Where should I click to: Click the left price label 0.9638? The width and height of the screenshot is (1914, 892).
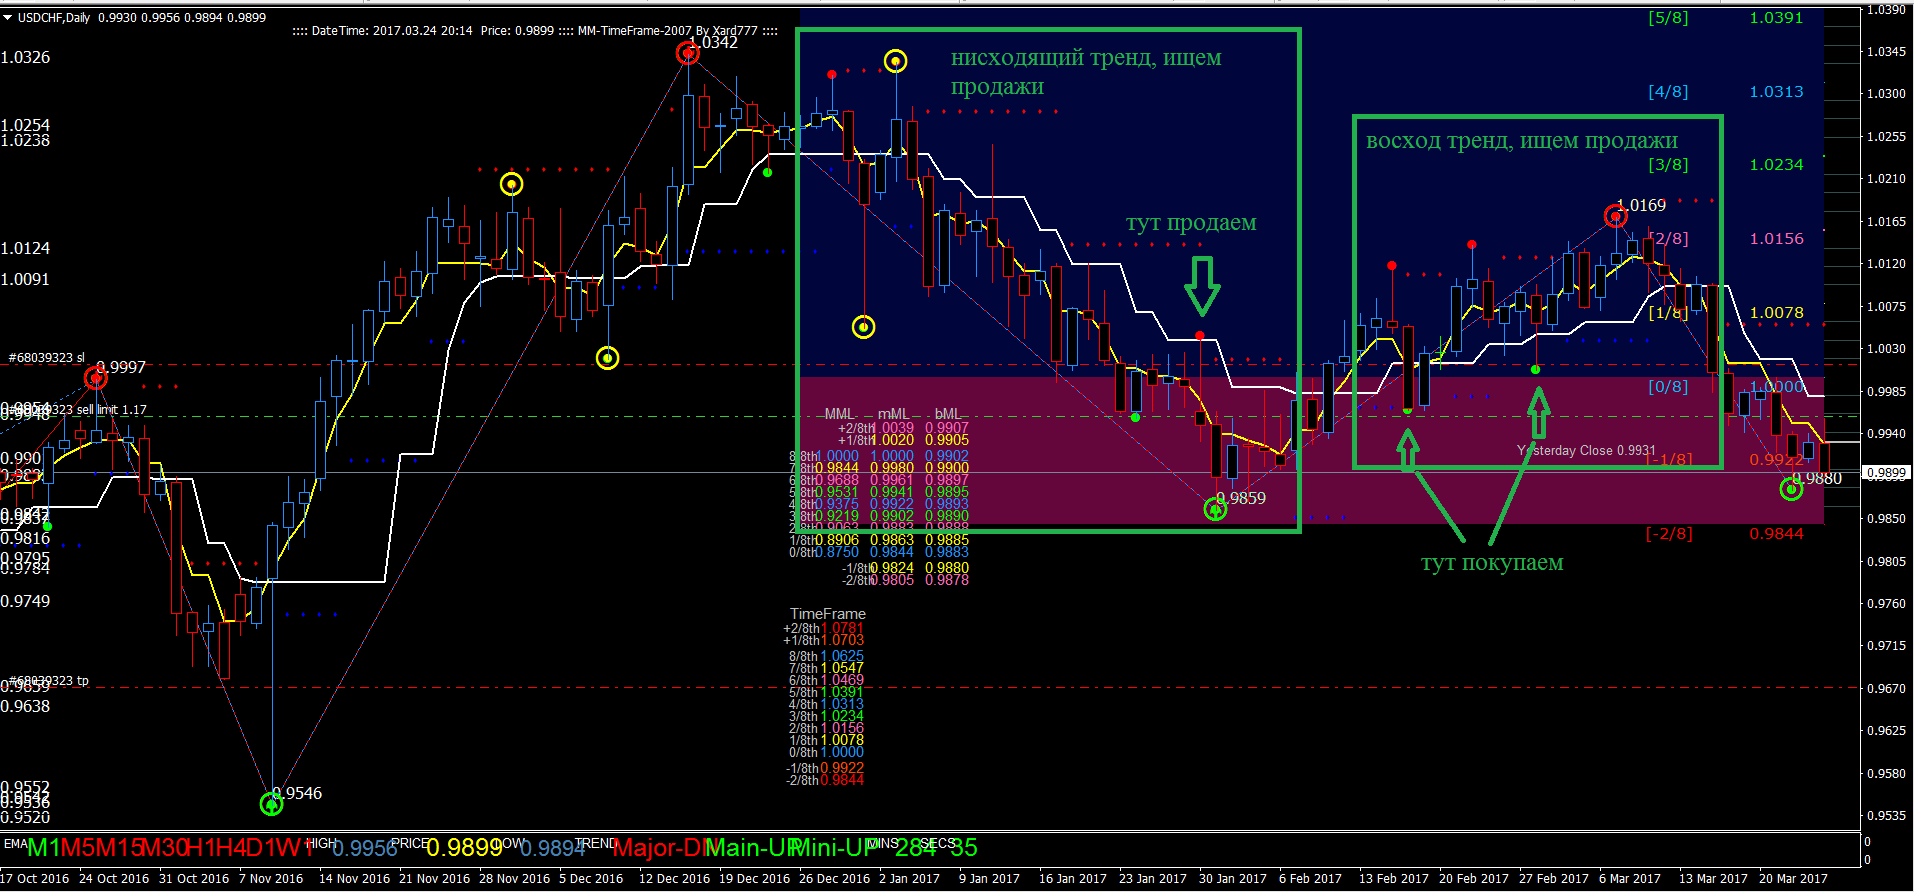click(x=25, y=707)
